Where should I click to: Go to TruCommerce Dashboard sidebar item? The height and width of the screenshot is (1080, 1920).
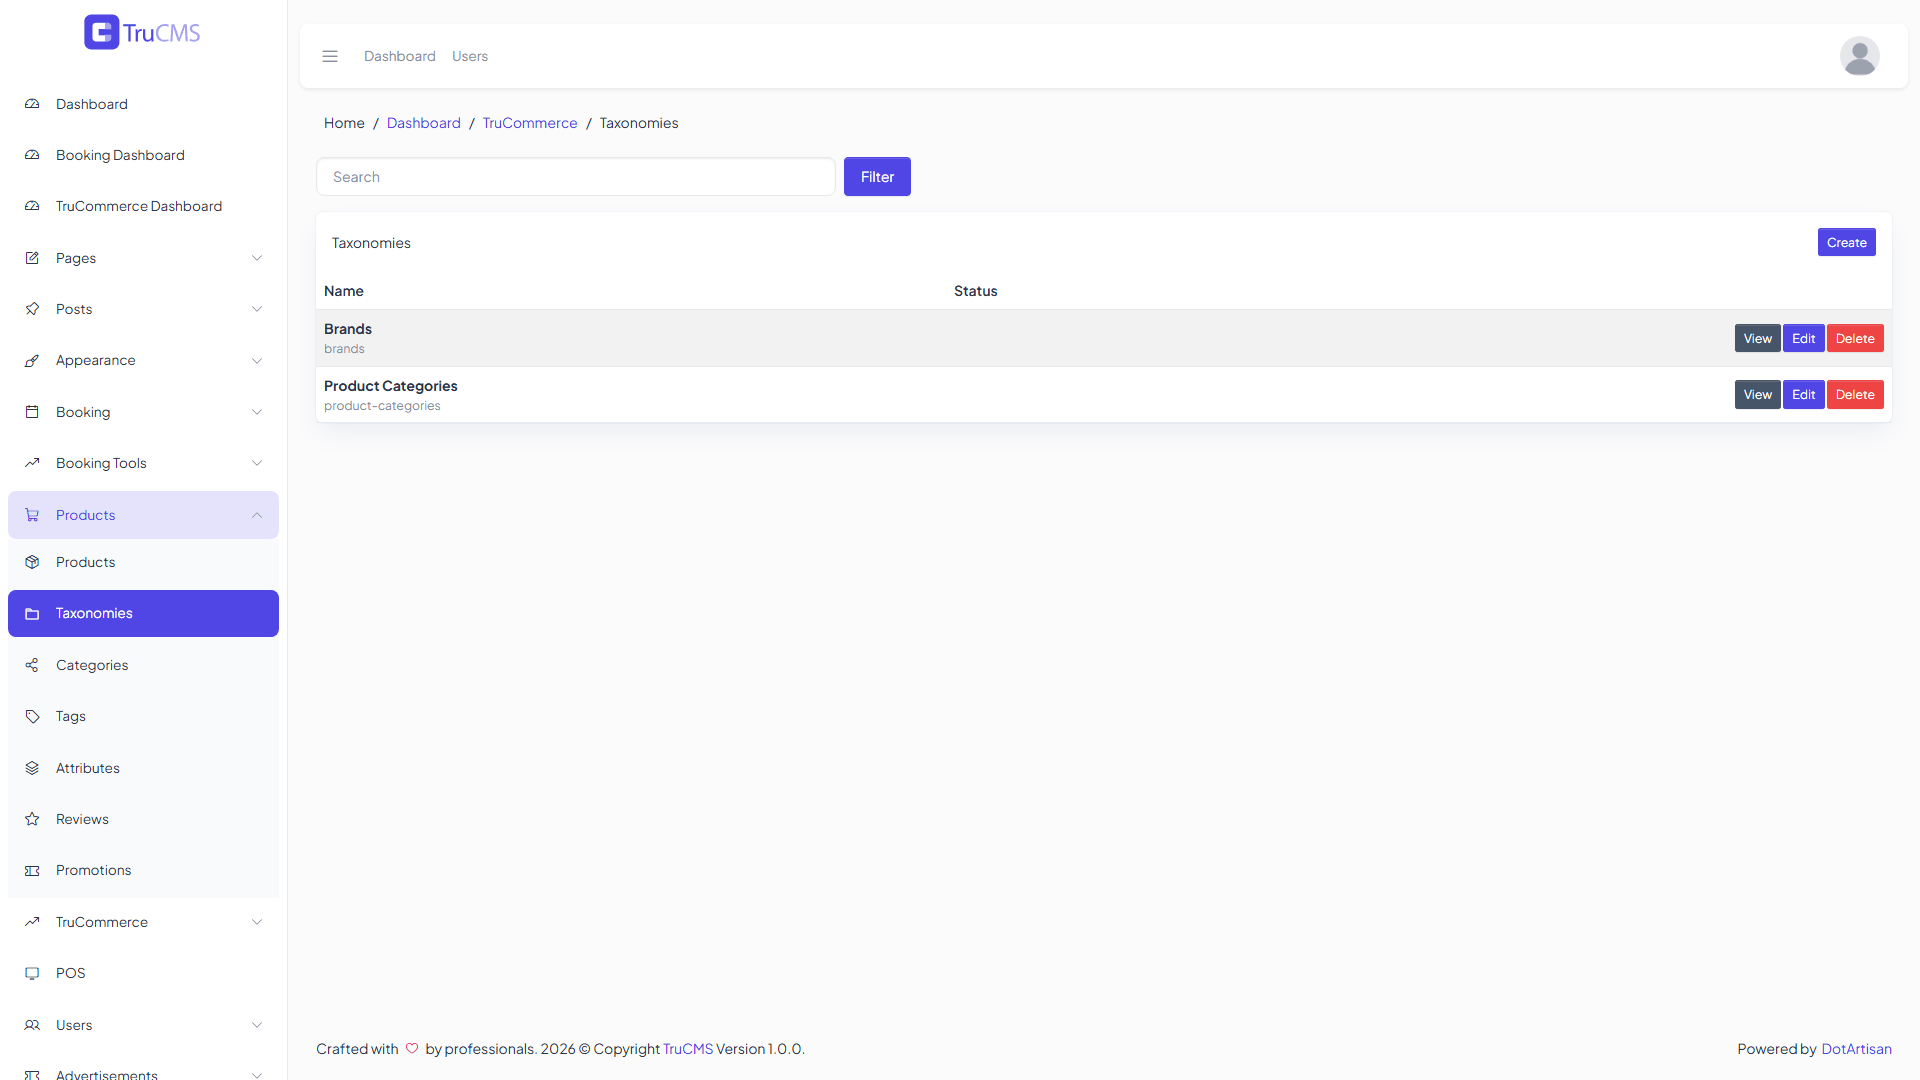point(143,206)
